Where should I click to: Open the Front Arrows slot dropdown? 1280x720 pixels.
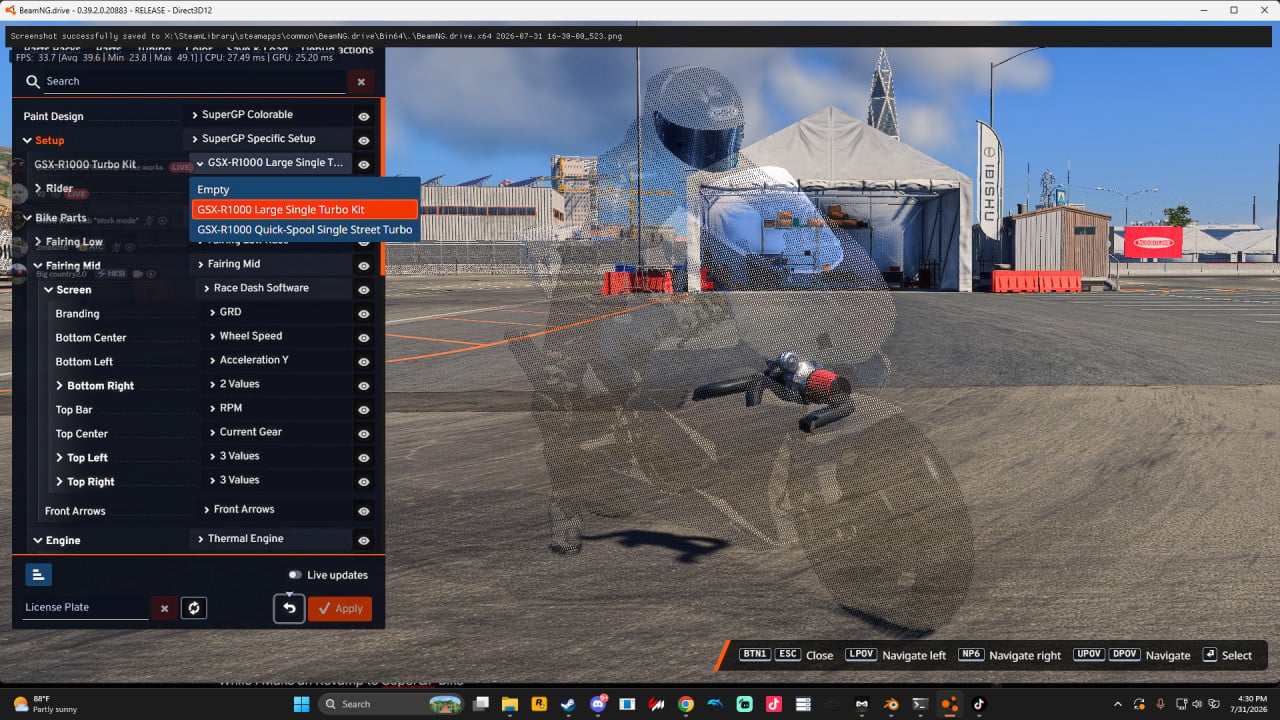pyautogui.click(x=274, y=509)
